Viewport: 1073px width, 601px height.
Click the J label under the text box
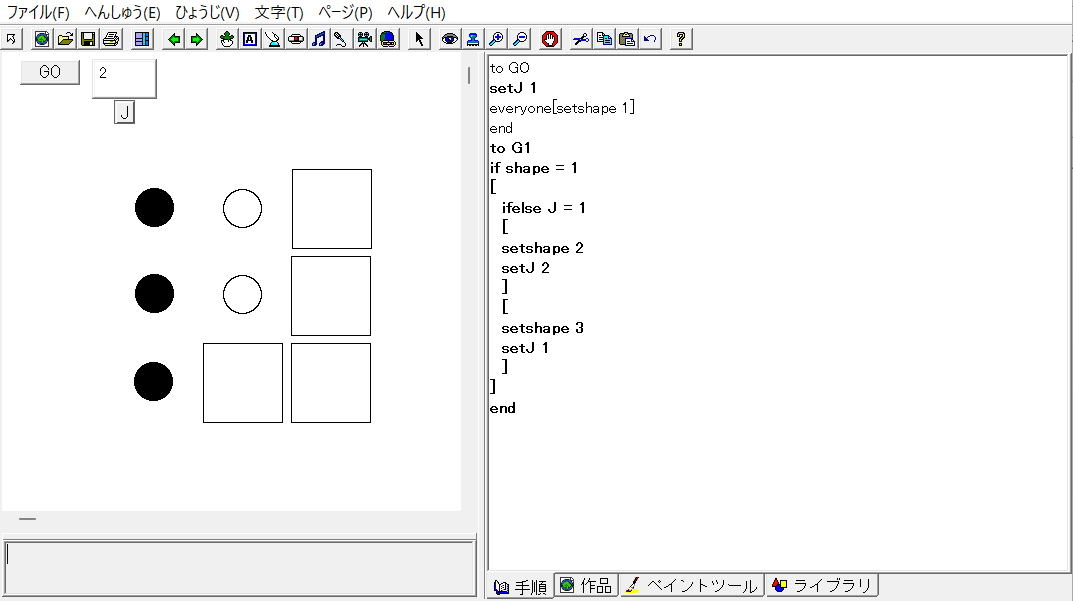coord(124,112)
